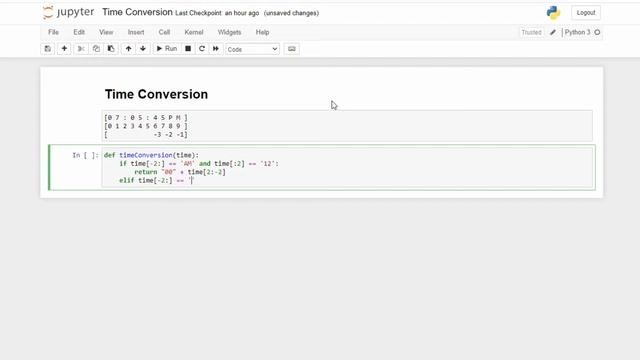The width and height of the screenshot is (640, 360).
Task: Restart kernel and rerun notebook icon
Action: tap(216, 49)
